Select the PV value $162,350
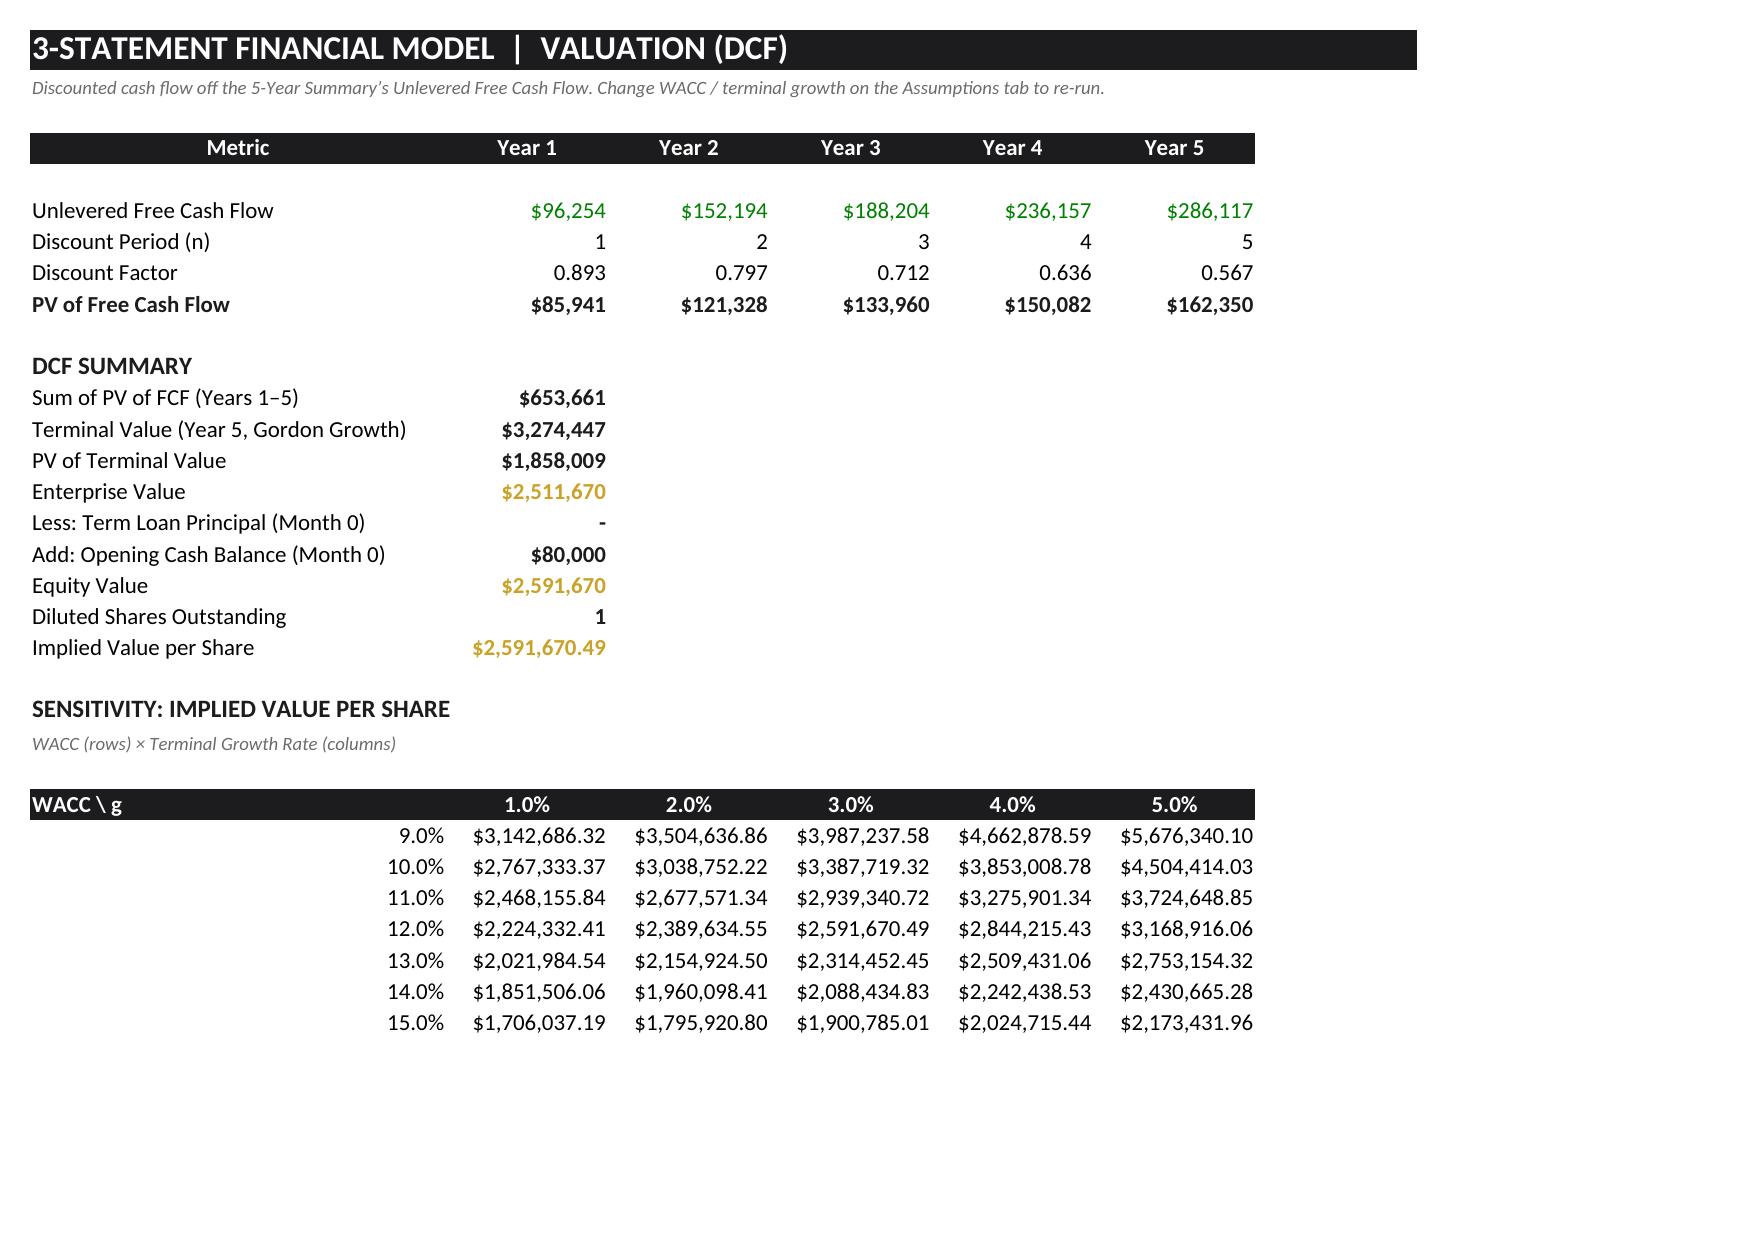The height and width of the screenshot is (1241, 1754). click(x=1210, y=305)
